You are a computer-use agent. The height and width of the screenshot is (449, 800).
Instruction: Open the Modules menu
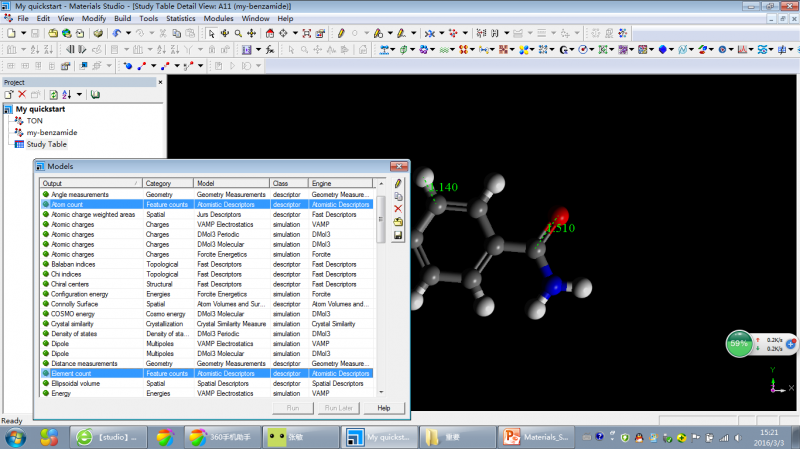pyautogui.click(x=218, y=18)
